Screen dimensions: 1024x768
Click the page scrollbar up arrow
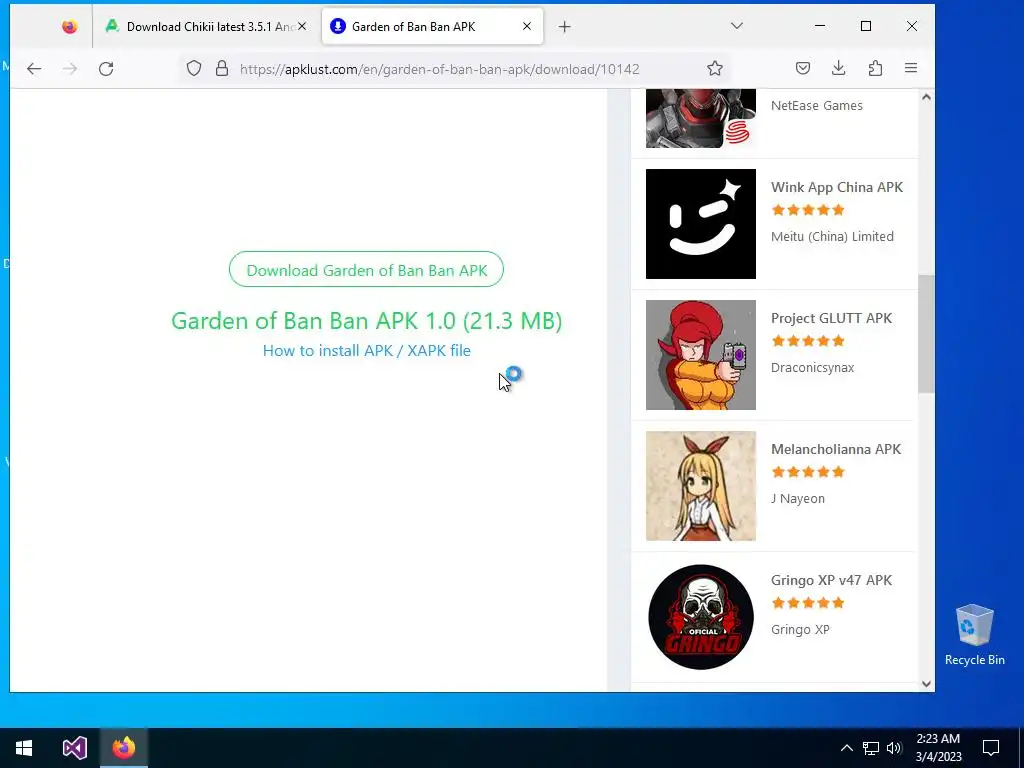(926, 97)
